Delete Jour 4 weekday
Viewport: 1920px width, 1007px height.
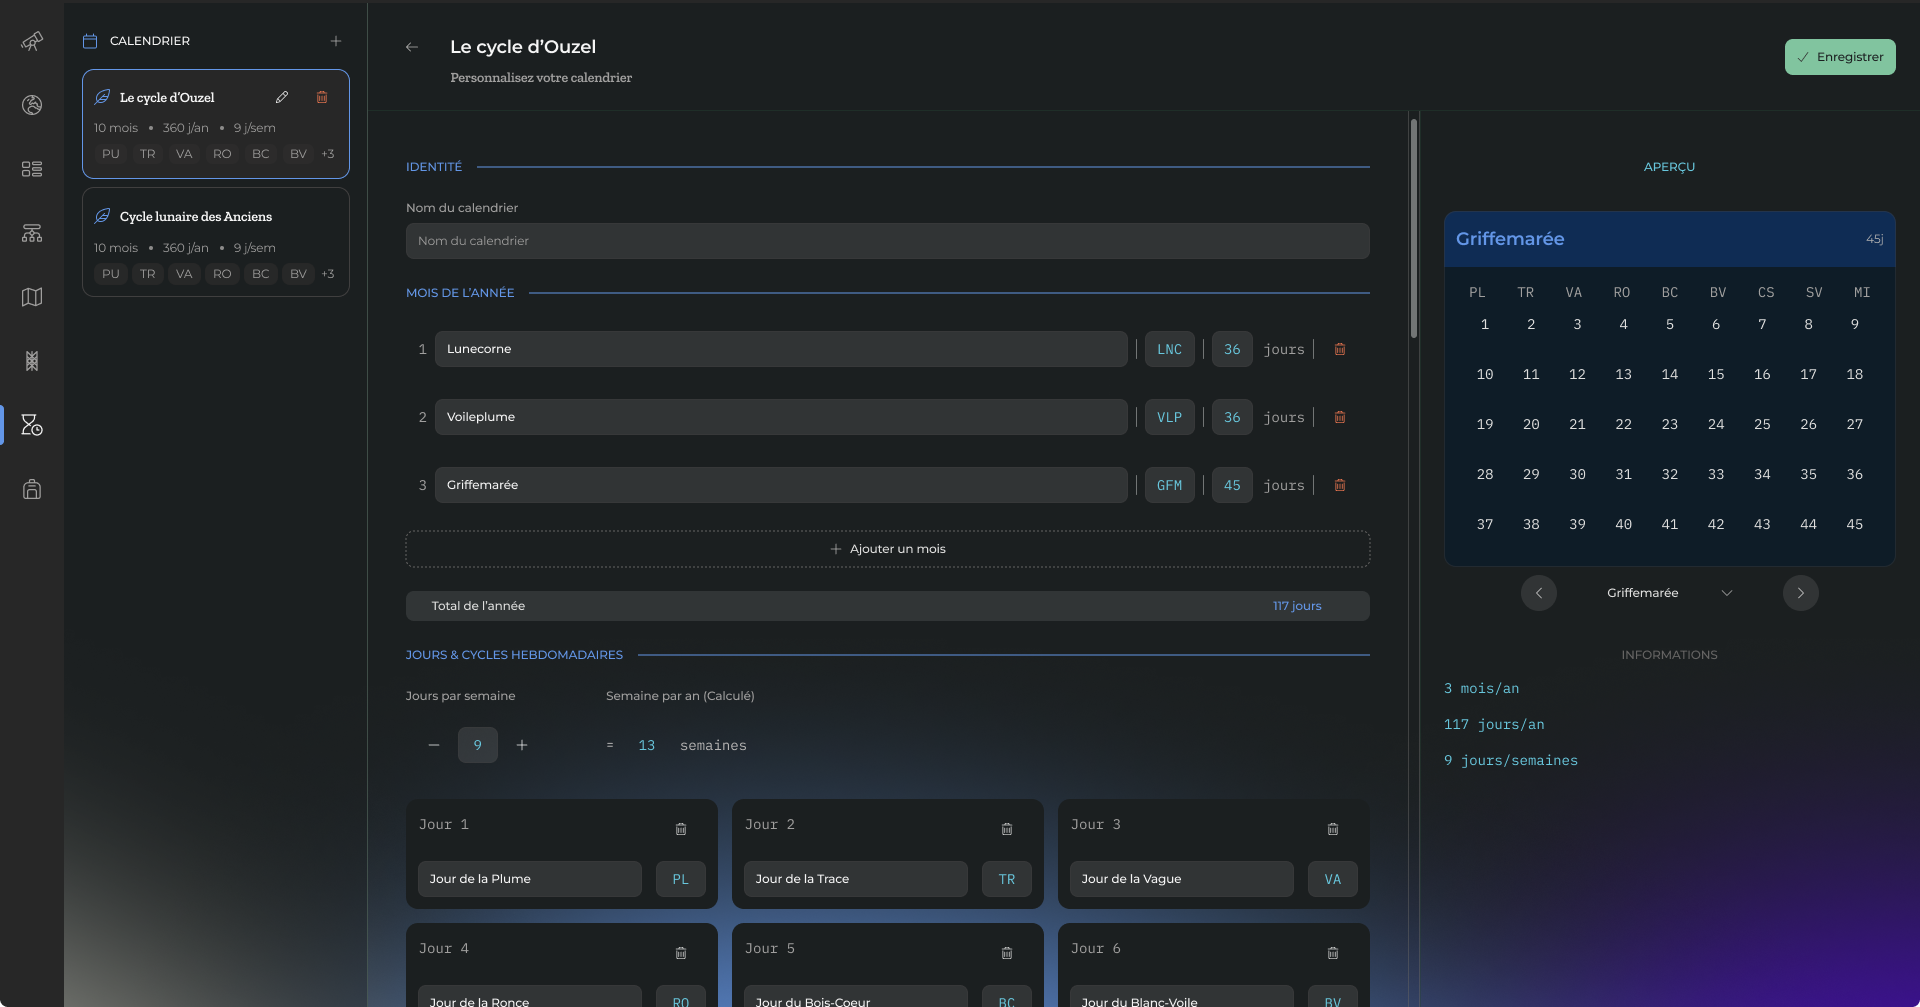tap(681, 953)
